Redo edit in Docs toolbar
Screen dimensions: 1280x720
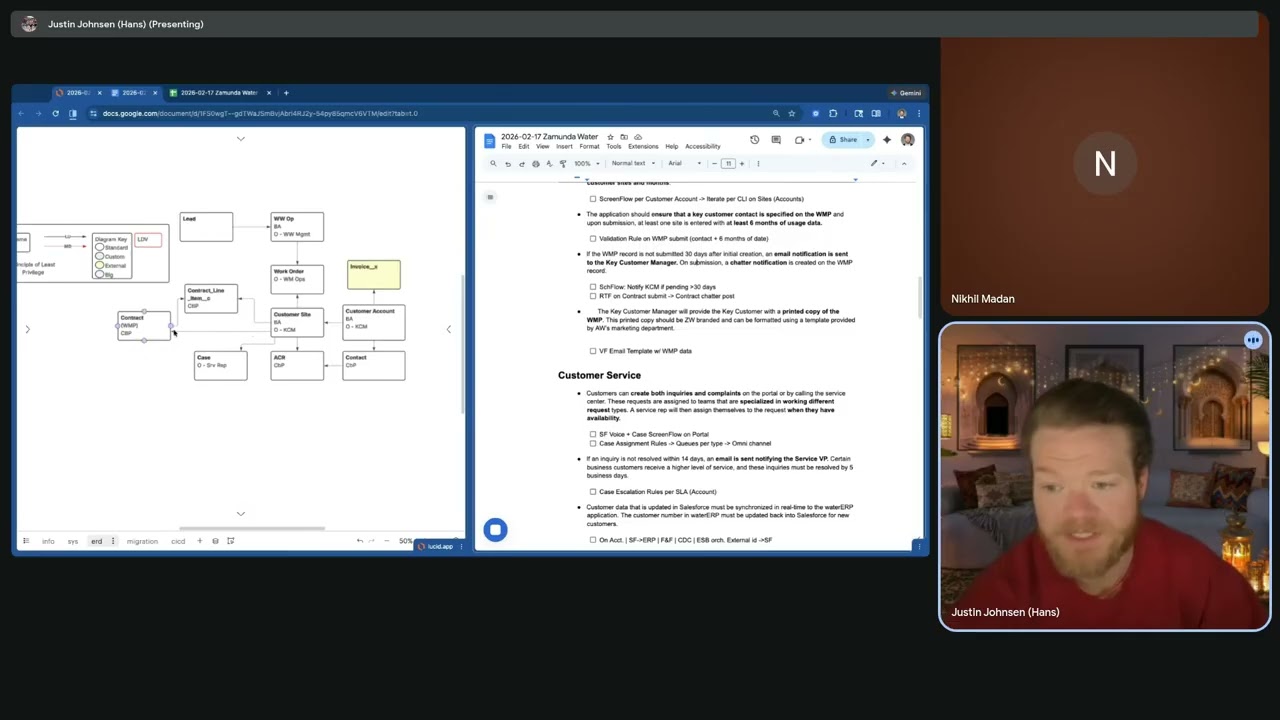coord(521,163)
